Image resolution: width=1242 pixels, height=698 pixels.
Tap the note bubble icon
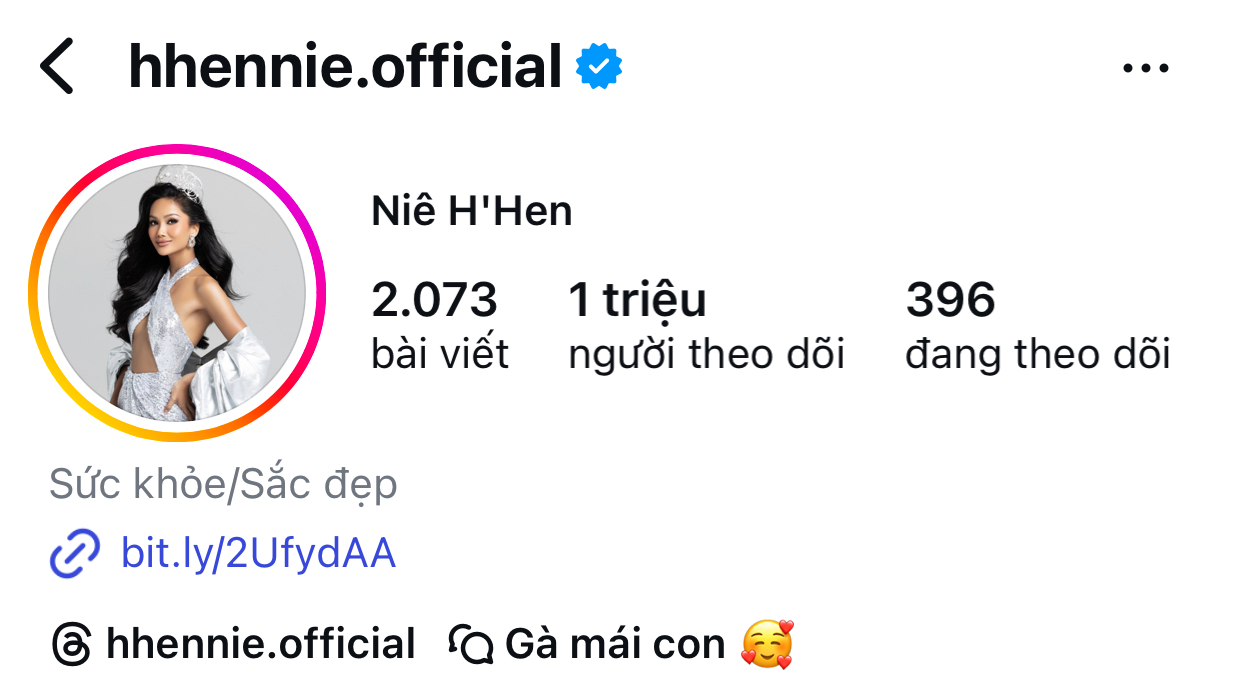point(469,644)
